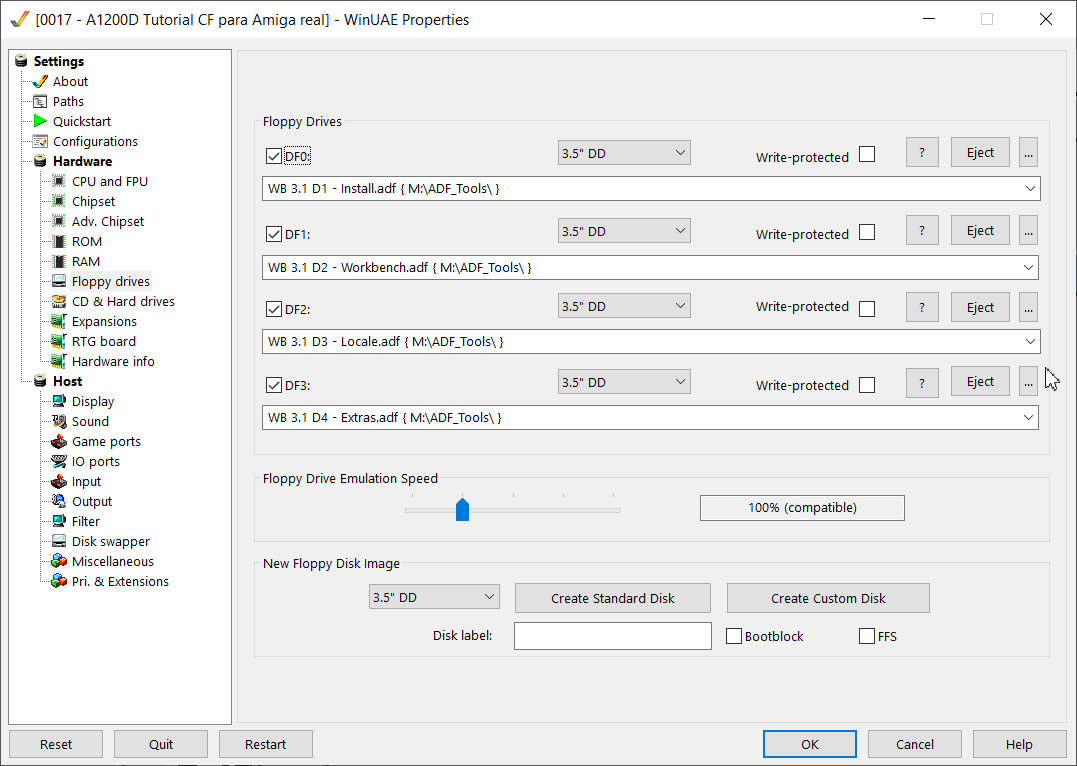Click the Hardware info icon
Image resolution: width=1077 pixels, height=766 pixels.
click(59, 361)
